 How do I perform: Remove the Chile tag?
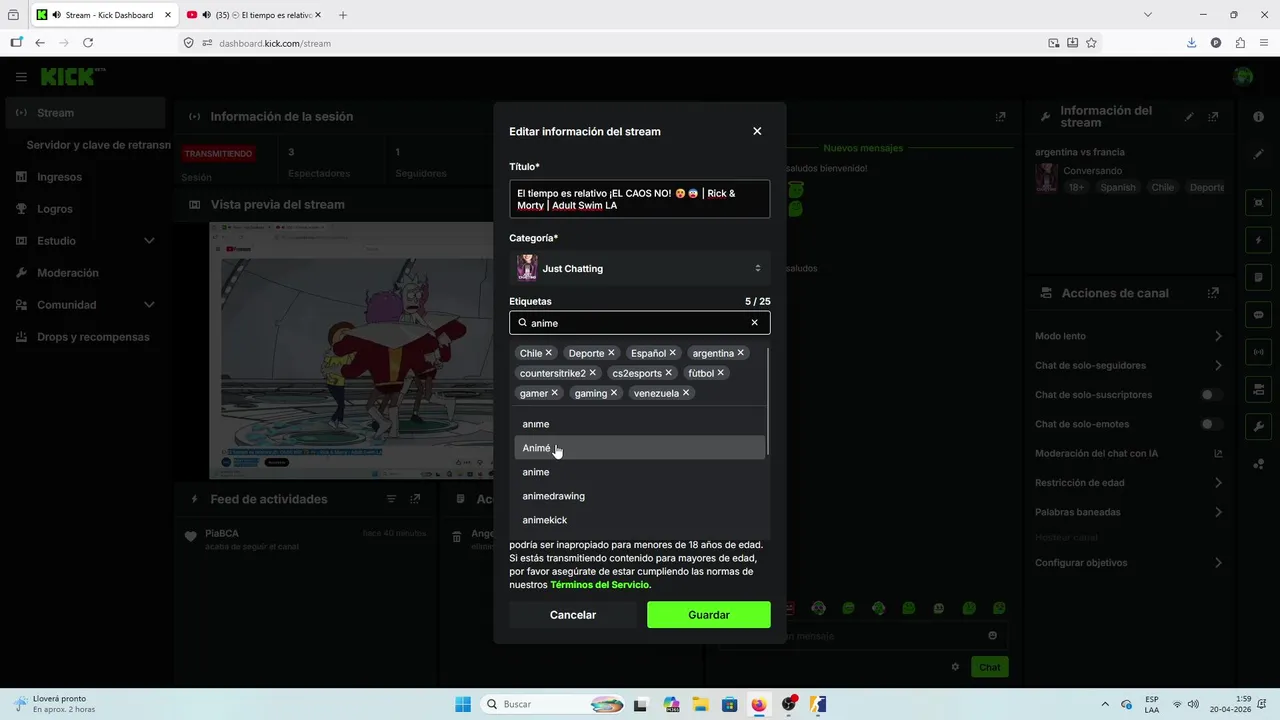[x=549, y=353]
